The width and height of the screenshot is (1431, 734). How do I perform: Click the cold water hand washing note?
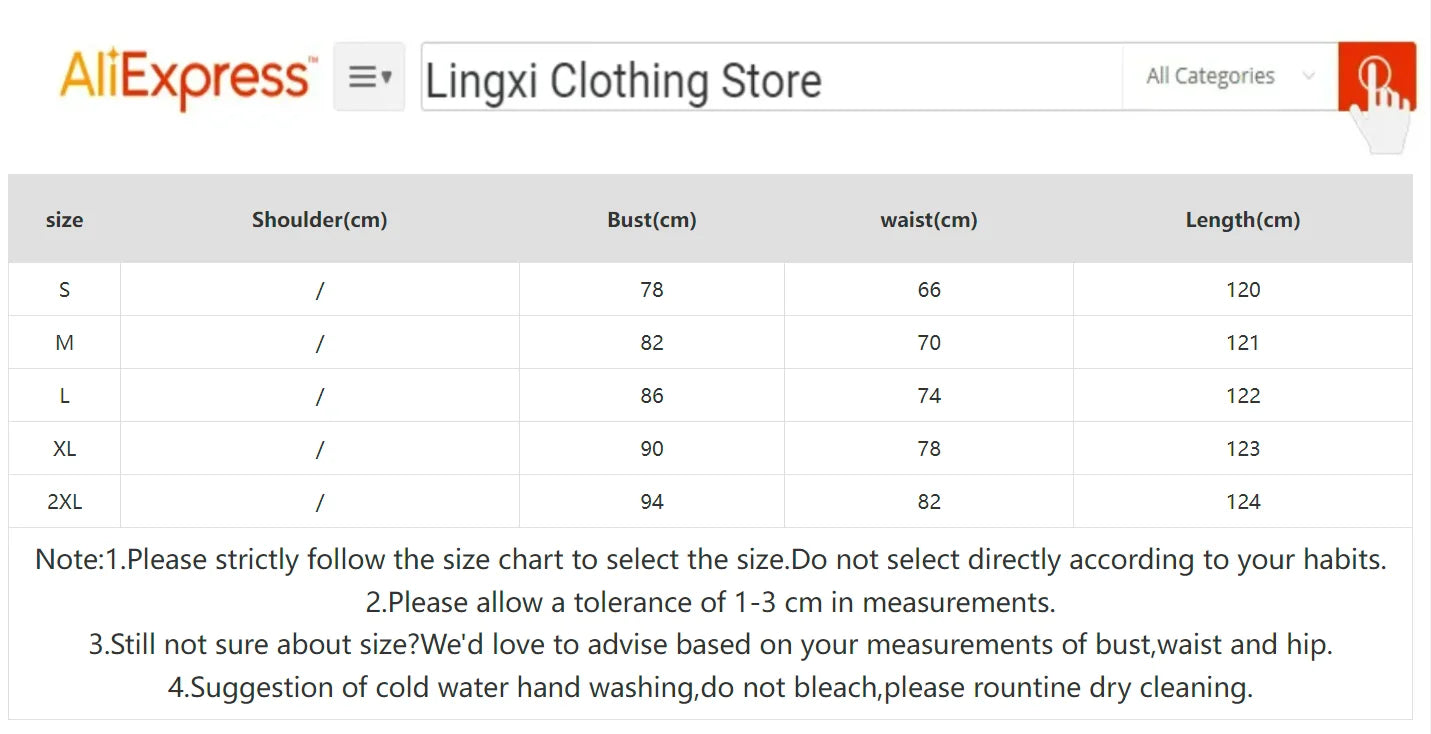coord(710,688)
